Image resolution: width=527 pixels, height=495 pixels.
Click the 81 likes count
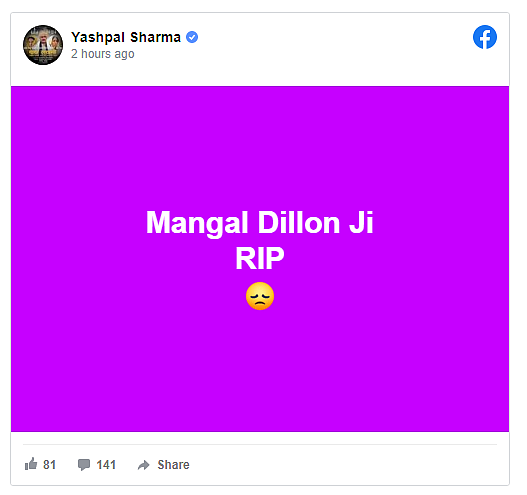click(49, 464)
